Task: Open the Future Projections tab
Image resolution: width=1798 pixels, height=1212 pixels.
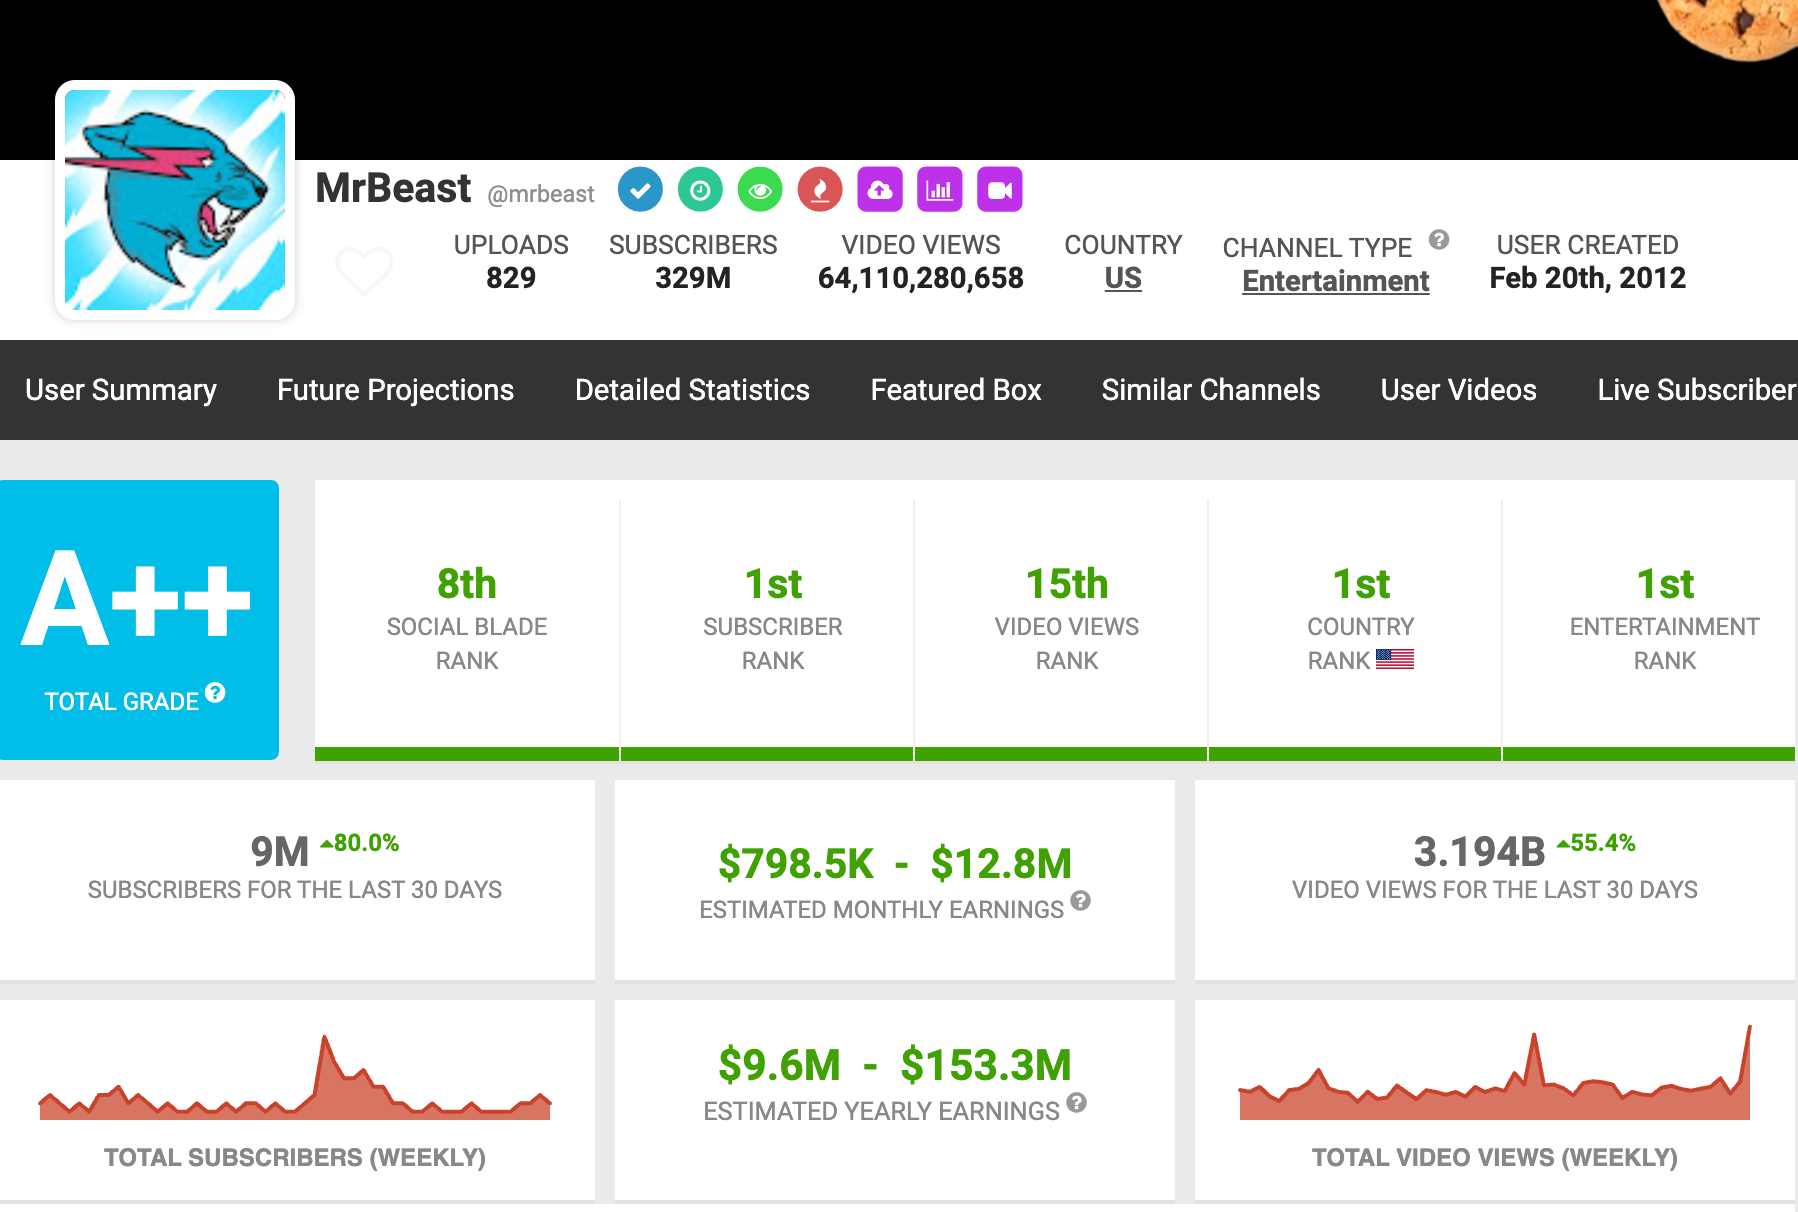Action: (395, 390)
